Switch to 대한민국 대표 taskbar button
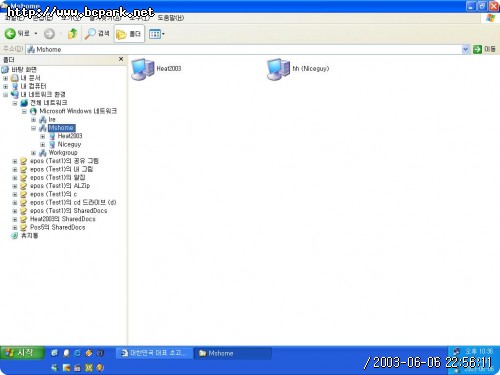The width and height of the screenshot is (500, 375). [x=155, y=353]
